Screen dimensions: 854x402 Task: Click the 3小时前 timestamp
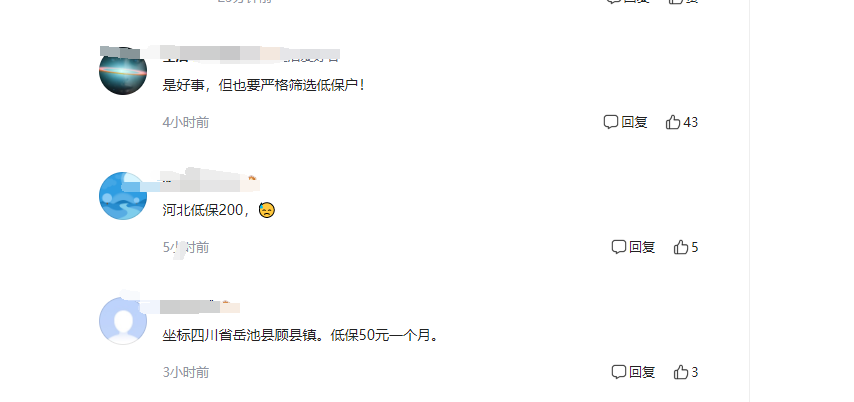tap(186, 372)
